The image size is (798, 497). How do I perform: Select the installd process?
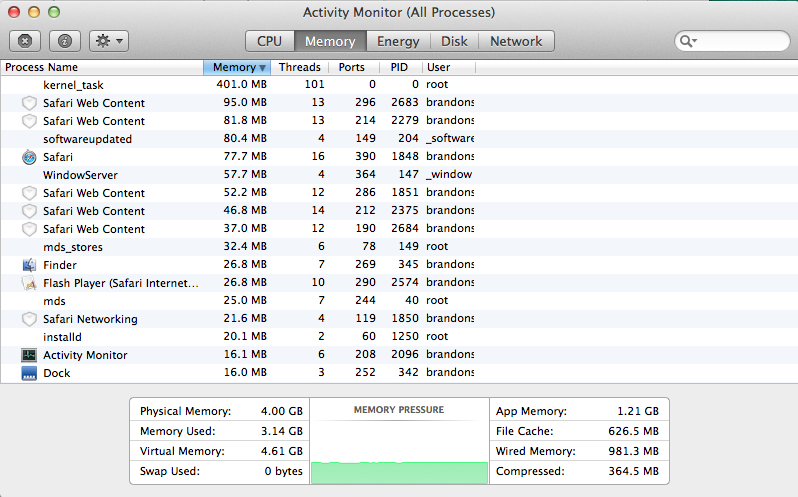point(399,337)
